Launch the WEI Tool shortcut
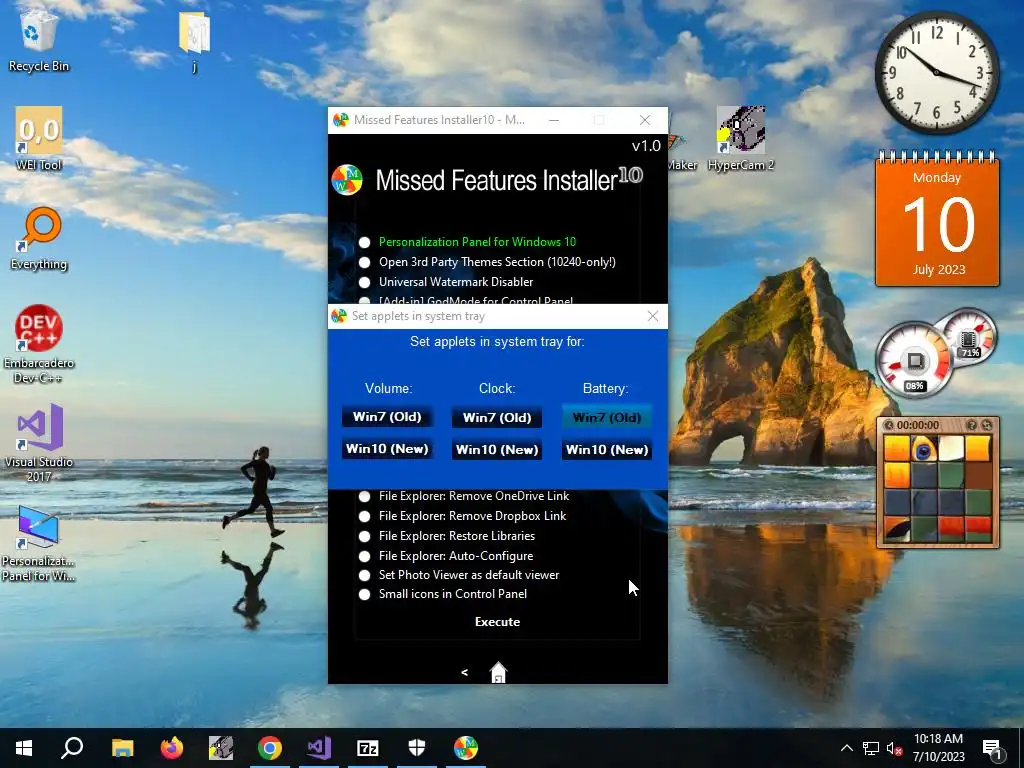 click(x=39, y=139)
